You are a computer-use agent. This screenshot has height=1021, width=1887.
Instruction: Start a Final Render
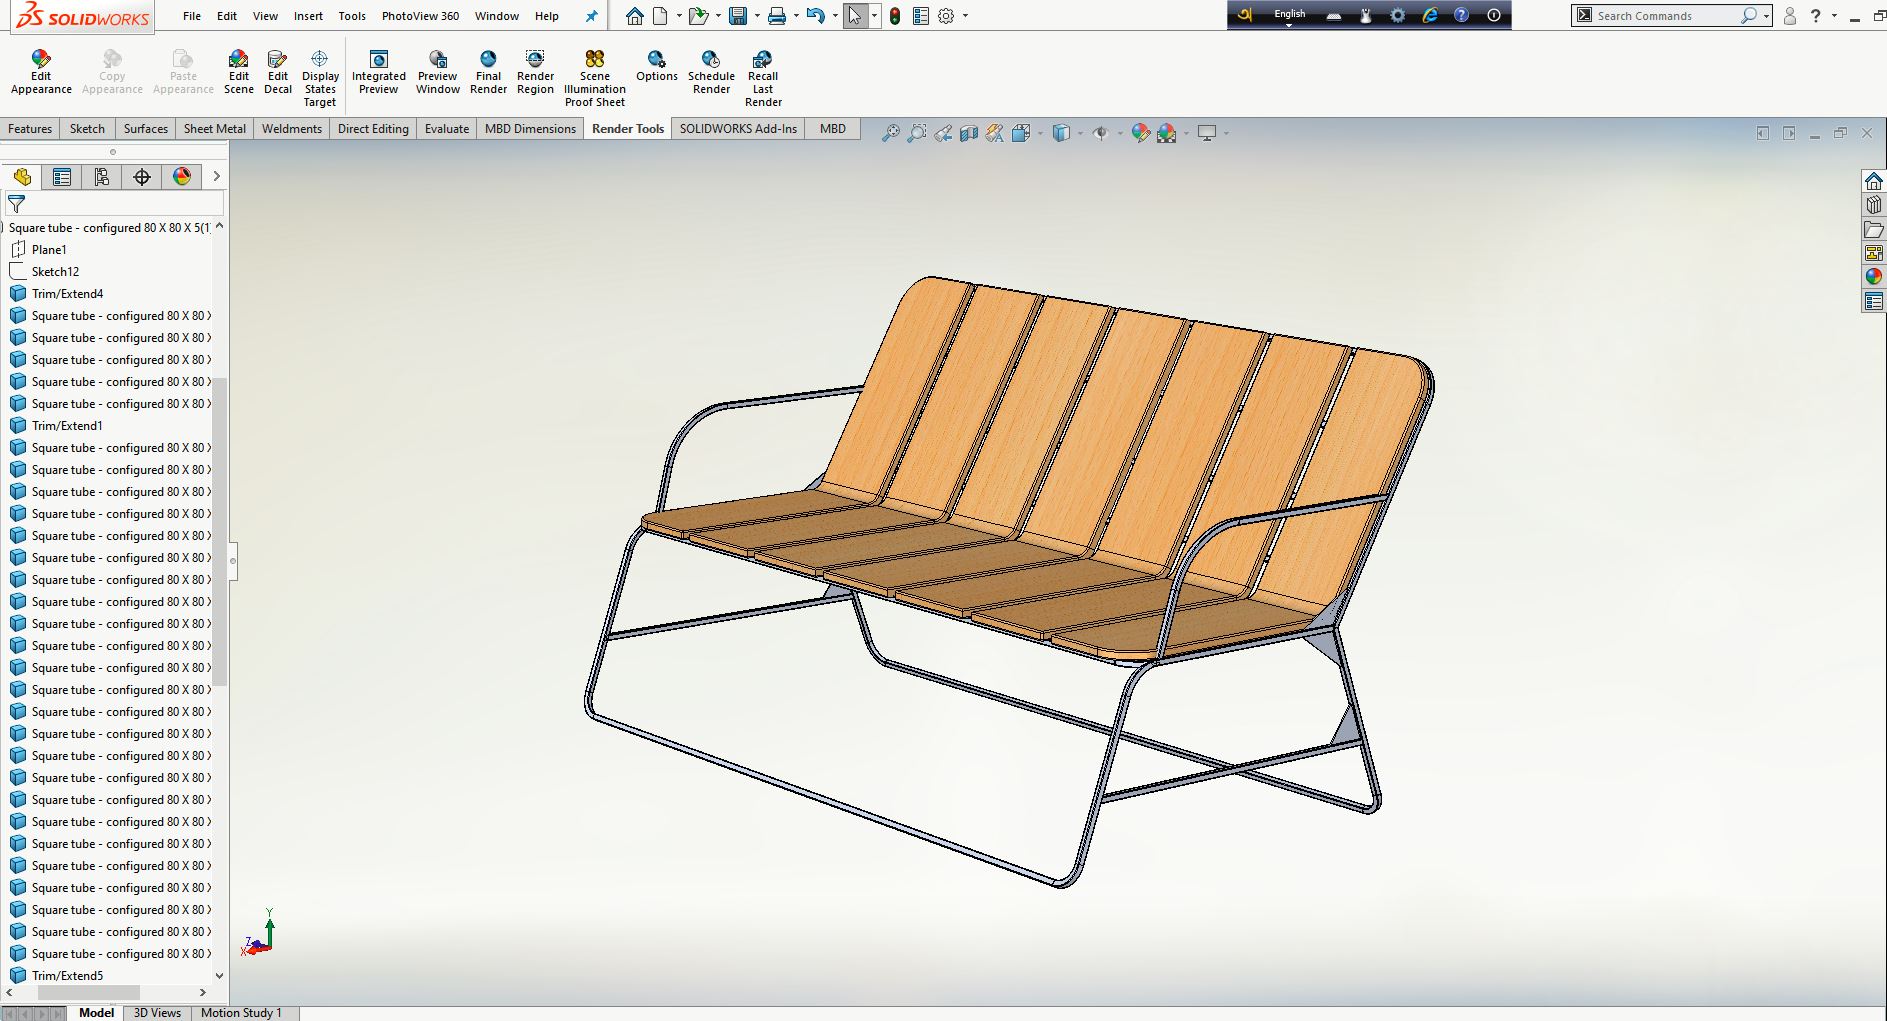(488, 72)
